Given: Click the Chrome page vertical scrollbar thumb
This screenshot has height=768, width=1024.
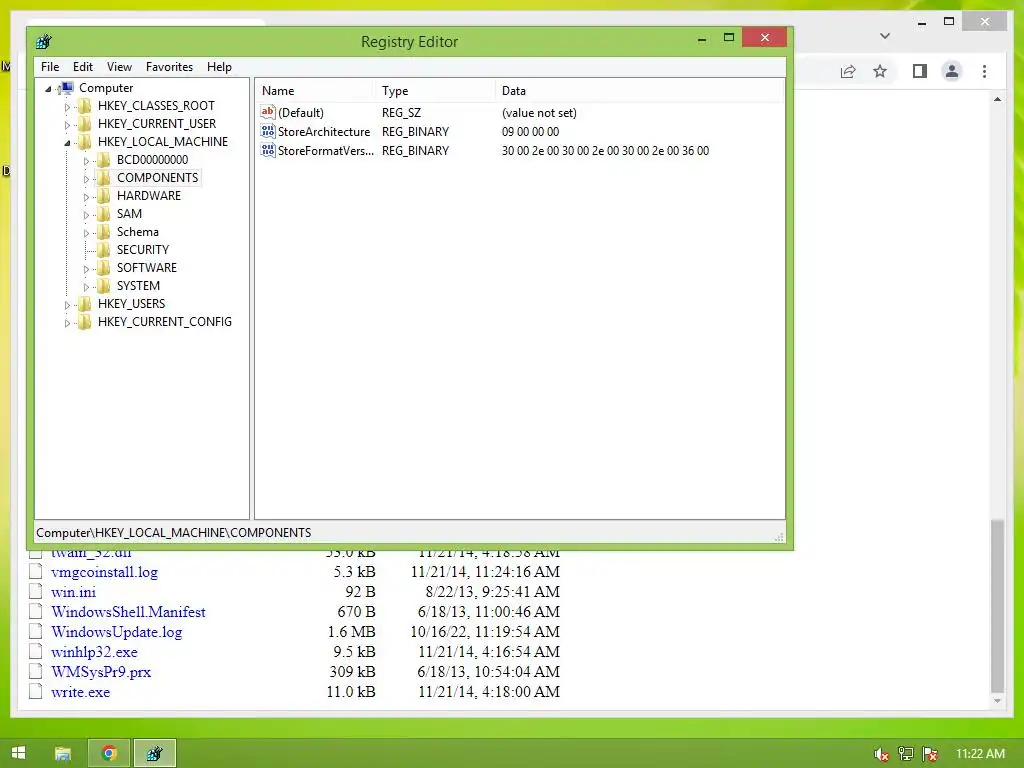Looking at the screenshot, I should click(x=997, y=605).
